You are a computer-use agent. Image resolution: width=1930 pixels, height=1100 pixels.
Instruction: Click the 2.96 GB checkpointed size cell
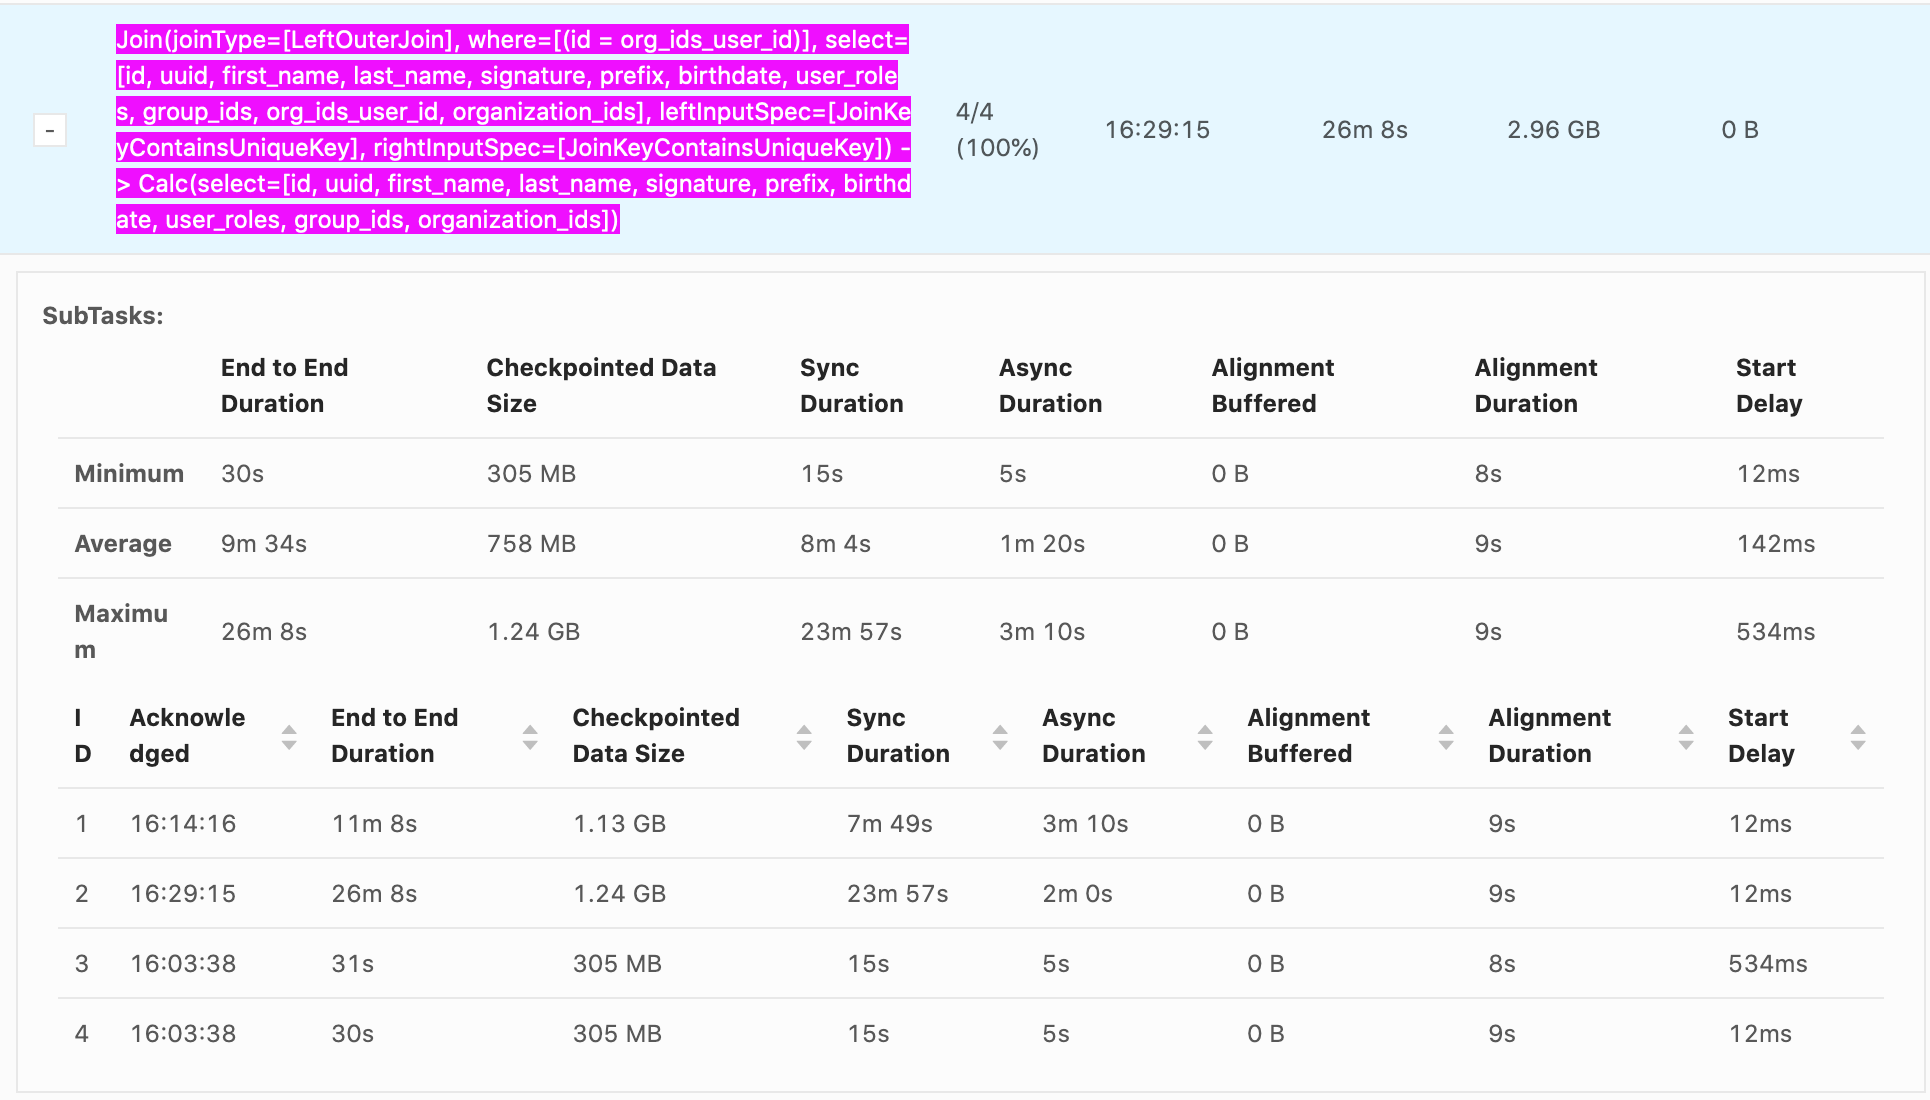tap(1553, 130)
